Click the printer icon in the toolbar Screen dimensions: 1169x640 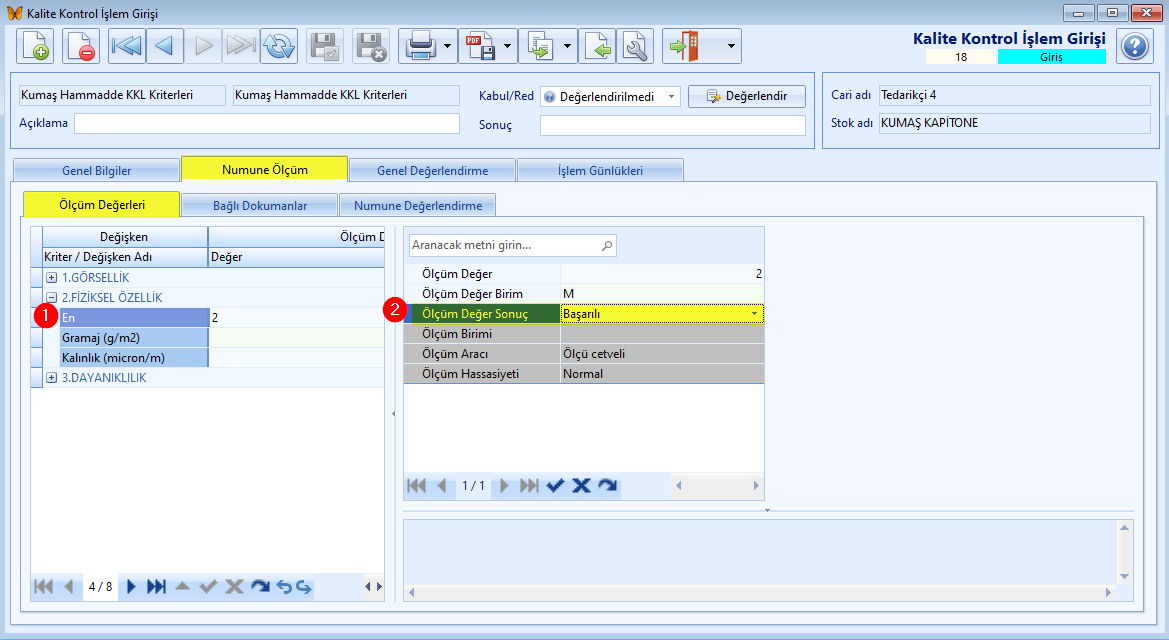pos(420,46)
